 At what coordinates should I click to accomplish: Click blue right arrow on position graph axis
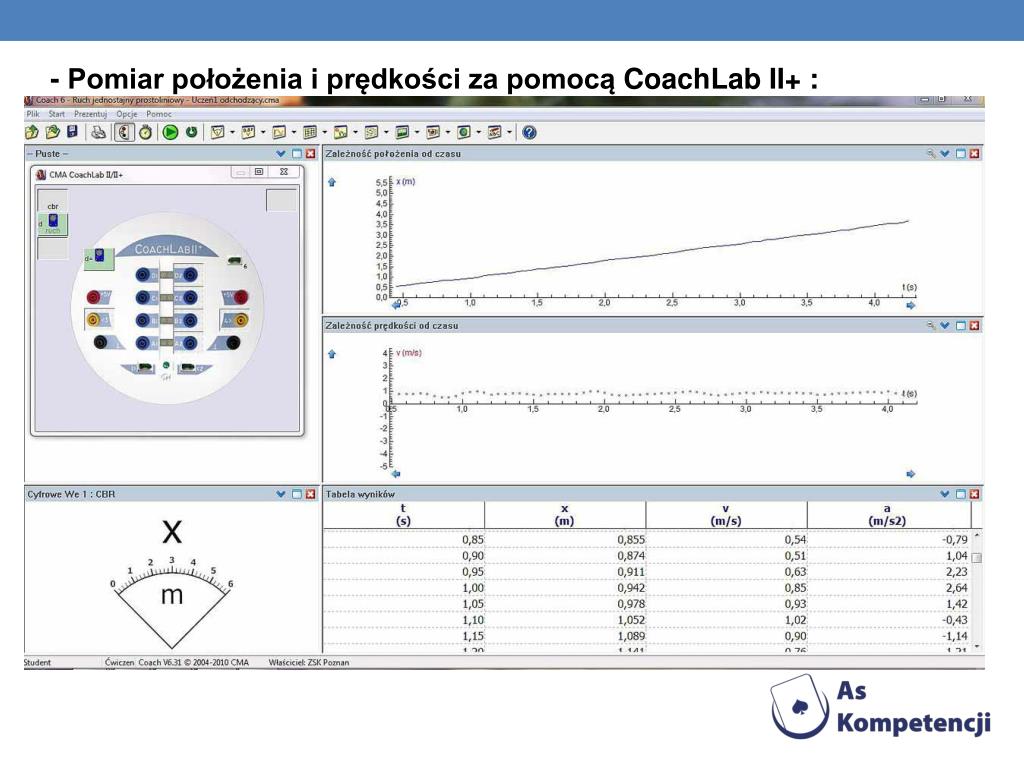click(911, 305)
